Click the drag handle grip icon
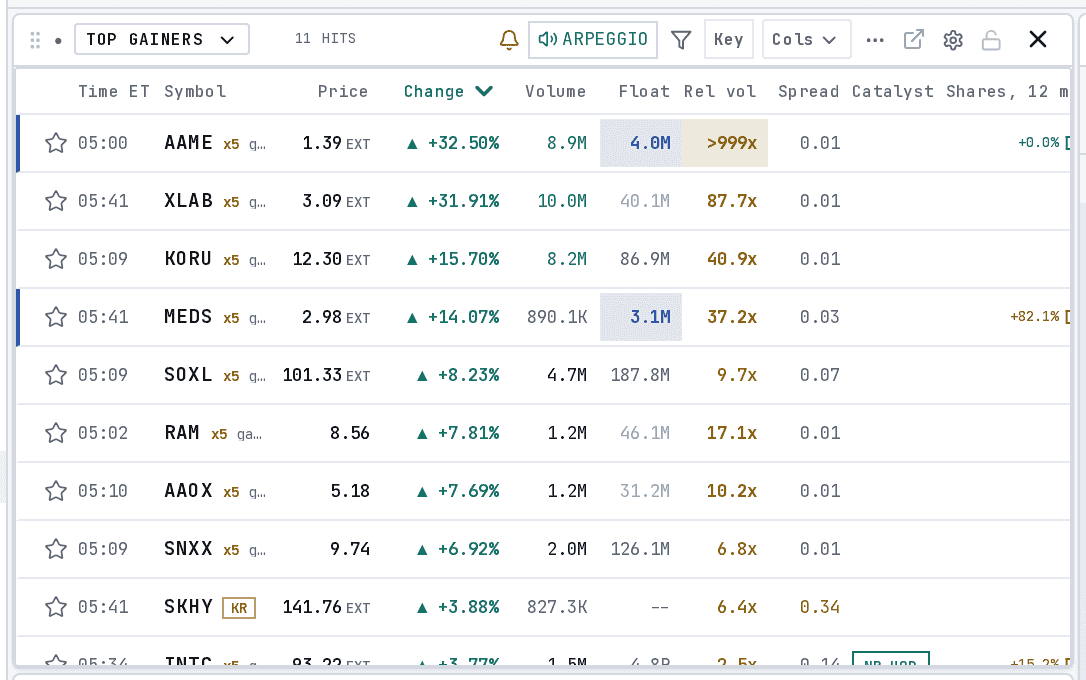This screenshot has width=1086, height=680. [x=35, y=40]
